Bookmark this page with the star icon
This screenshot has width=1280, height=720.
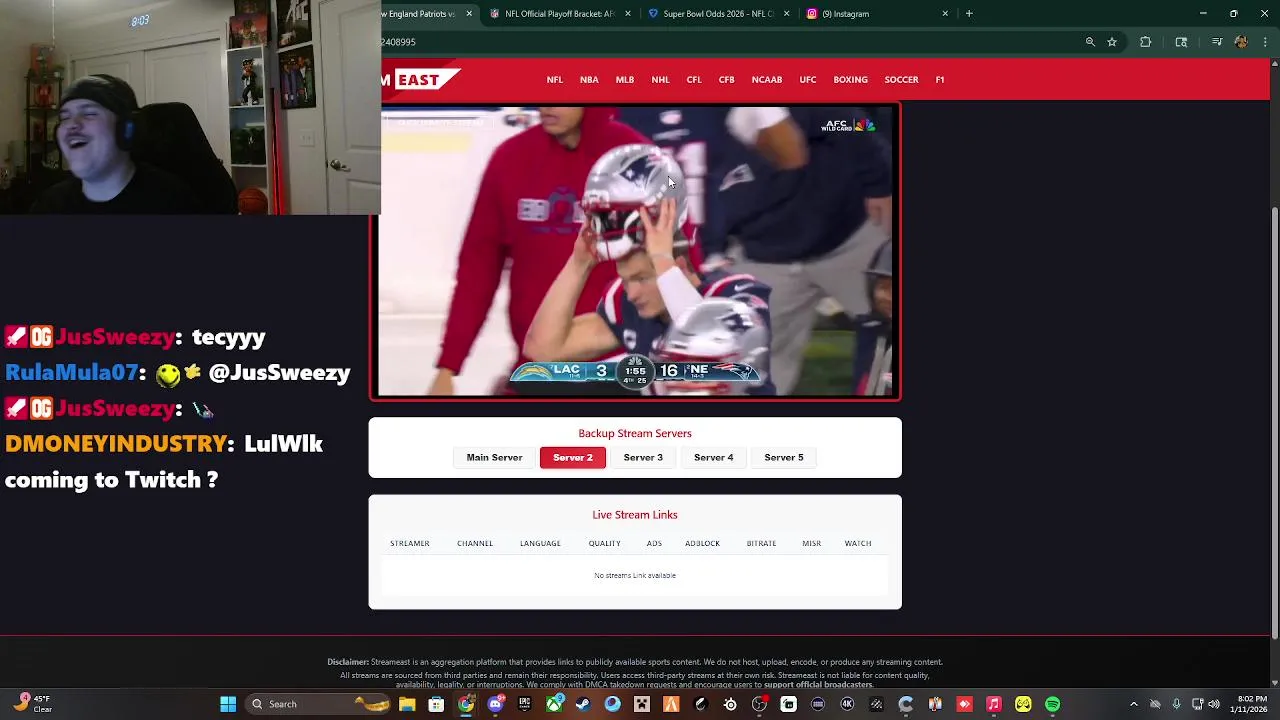point(1112,42)
